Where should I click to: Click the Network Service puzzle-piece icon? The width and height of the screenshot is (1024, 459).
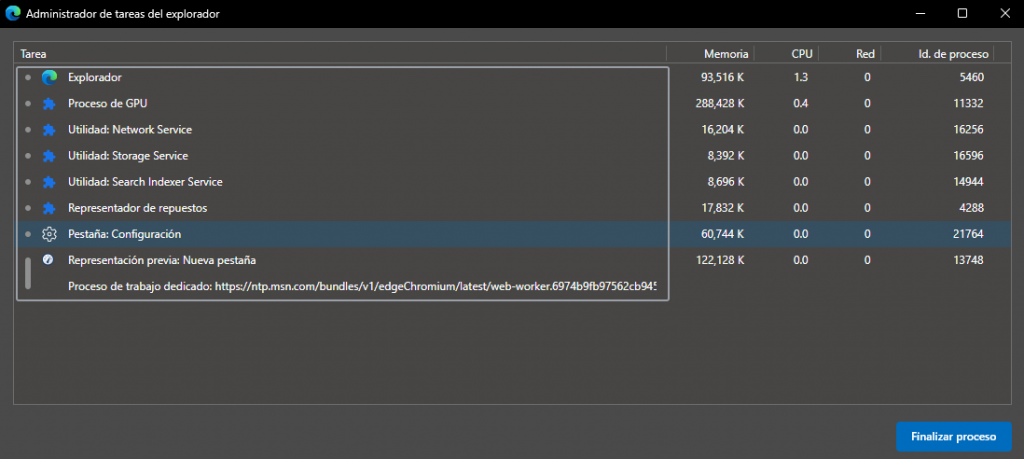click(x=49, y=130)
